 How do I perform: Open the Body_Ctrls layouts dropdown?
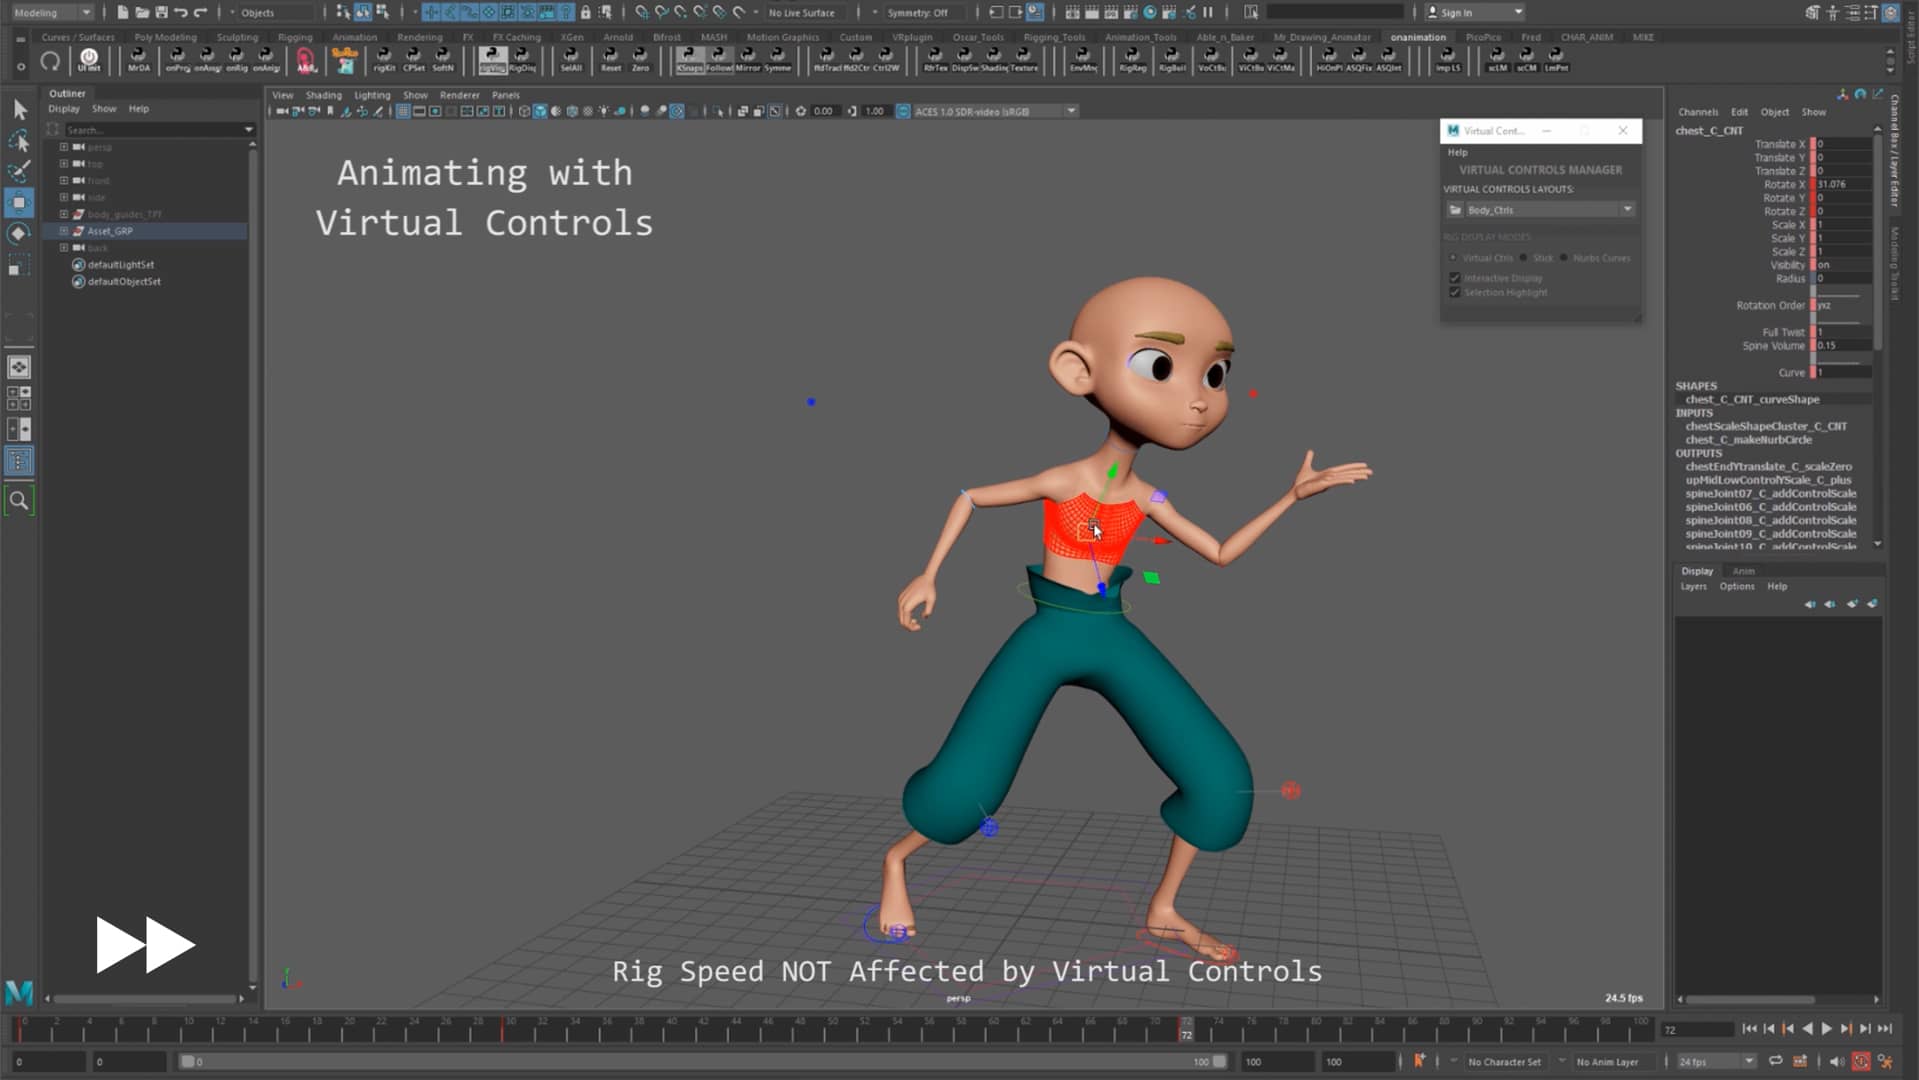1627,209
